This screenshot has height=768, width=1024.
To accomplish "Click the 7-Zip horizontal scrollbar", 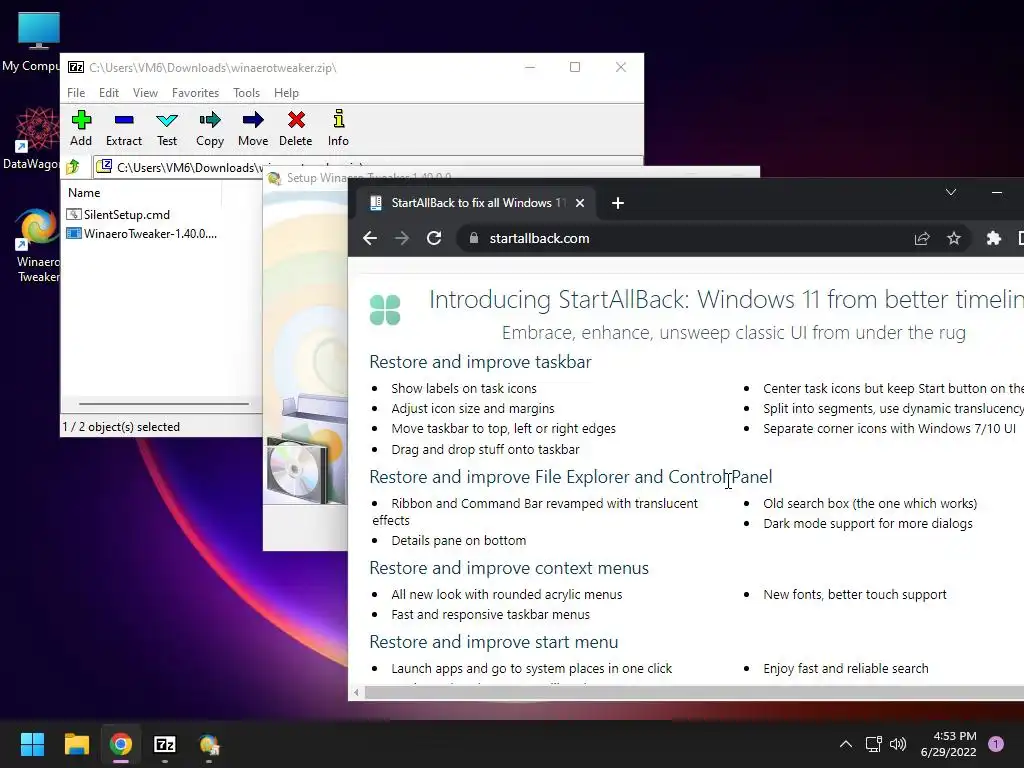I will (x=163, y=404).
